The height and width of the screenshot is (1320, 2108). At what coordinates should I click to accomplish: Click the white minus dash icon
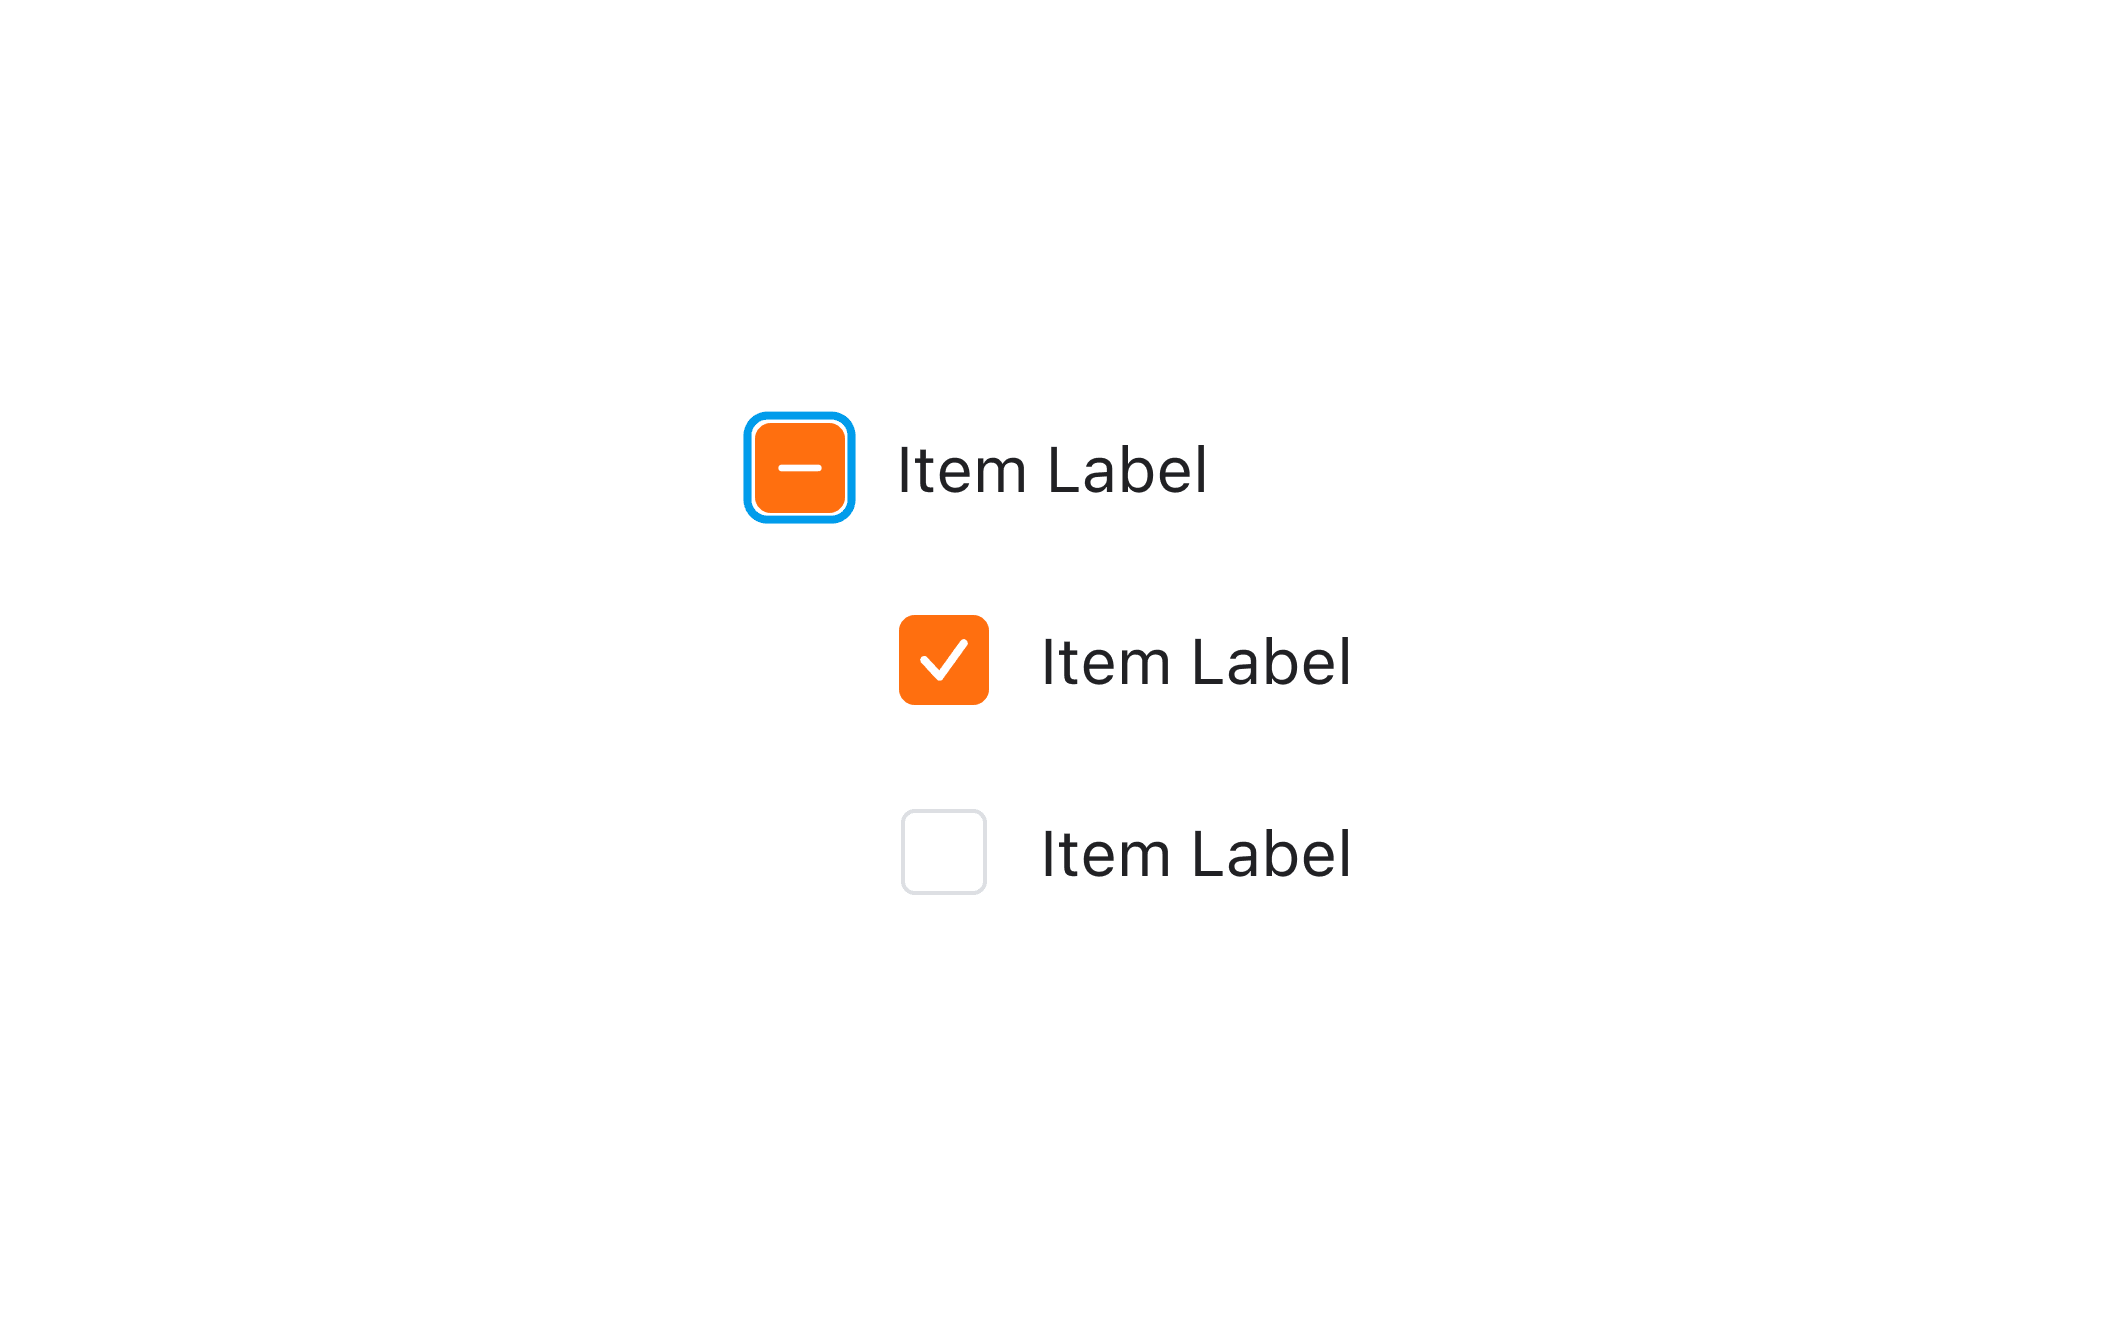click(799, 468)
